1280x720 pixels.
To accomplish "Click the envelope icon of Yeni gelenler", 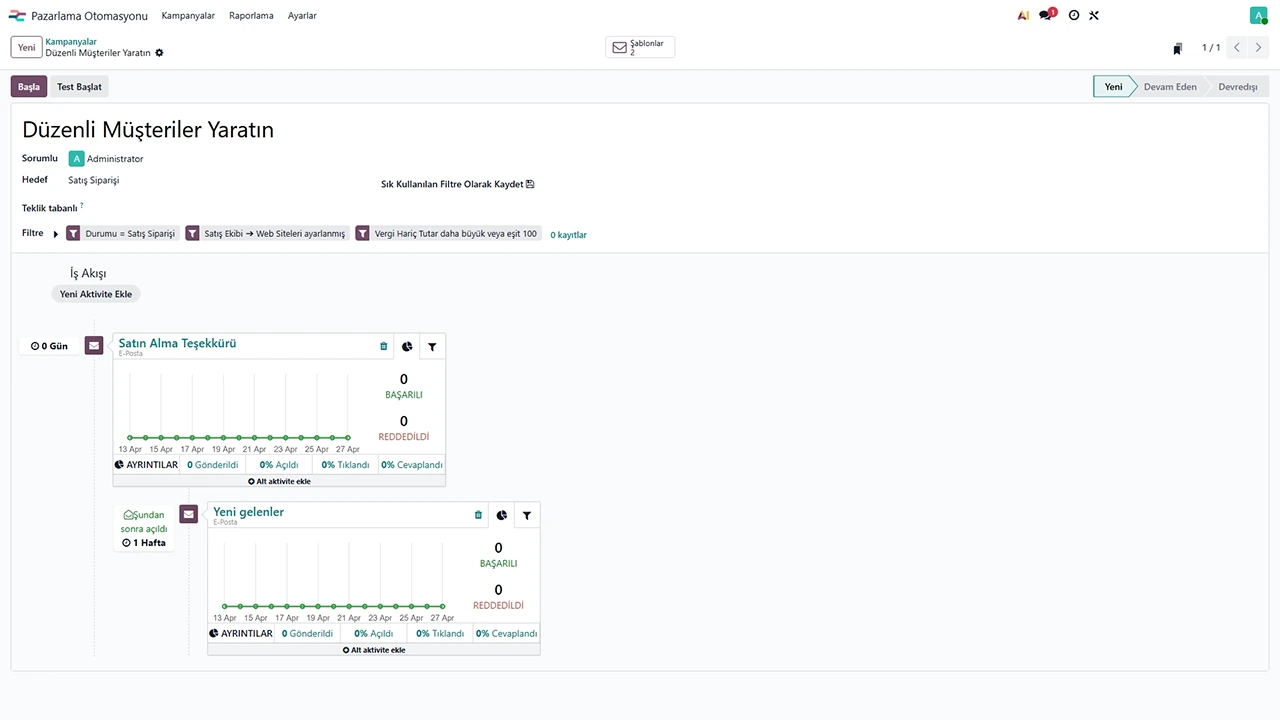I will click(x=188, y=514).
